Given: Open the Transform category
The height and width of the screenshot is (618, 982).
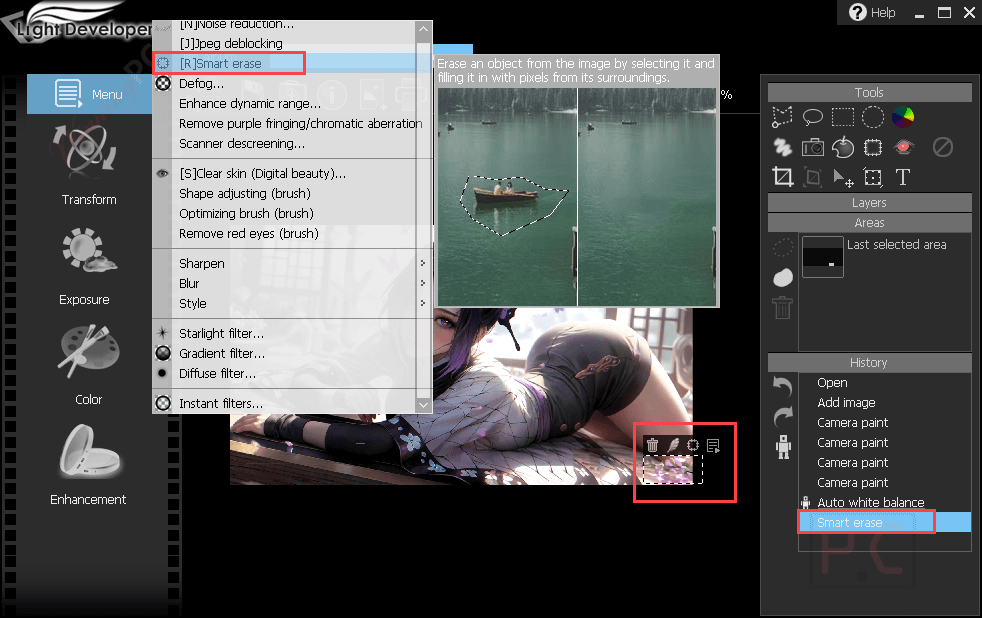Looking at the screenshot, I should (88, 165).
